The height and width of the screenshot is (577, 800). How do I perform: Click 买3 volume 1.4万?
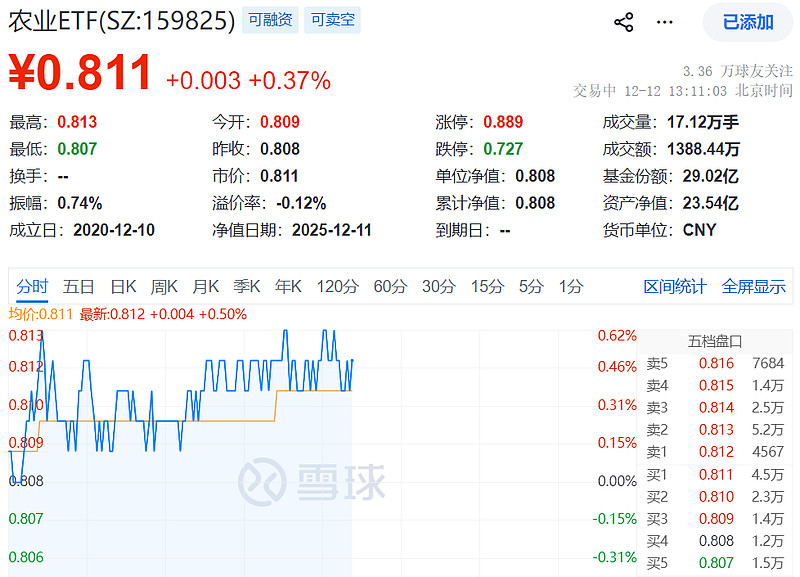pyautogui.click(x=767, y=519)
